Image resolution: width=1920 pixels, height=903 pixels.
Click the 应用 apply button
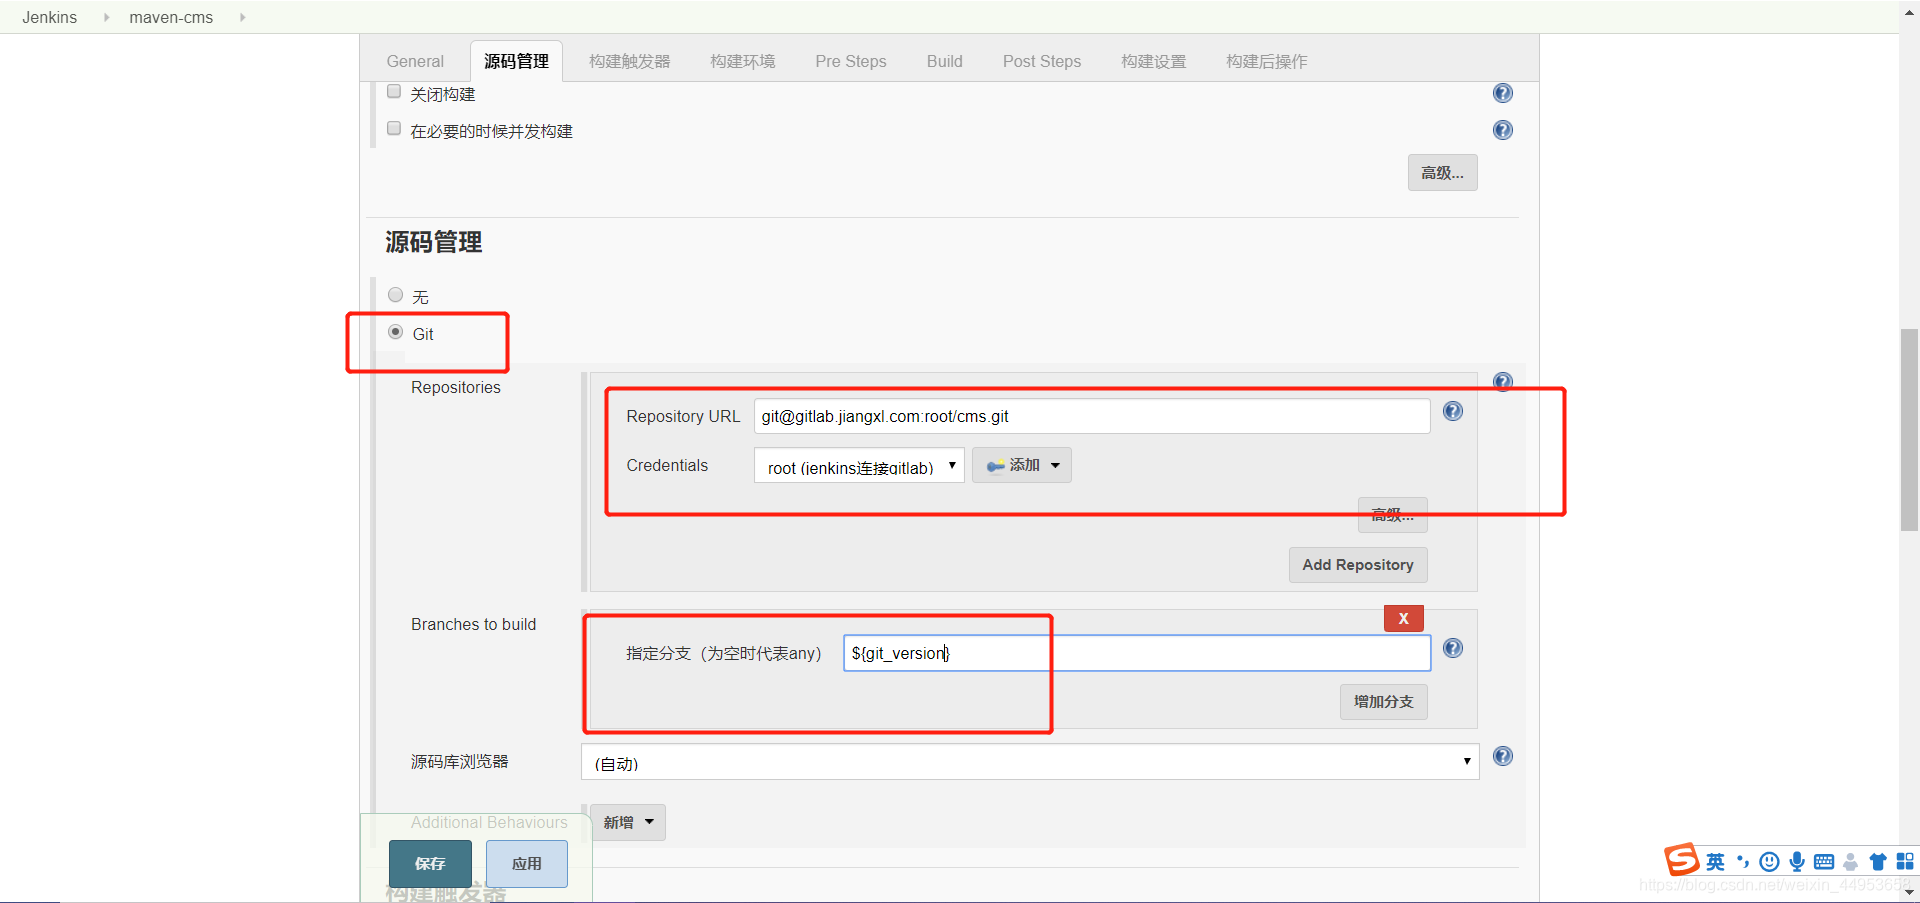(x=526, y=863)
